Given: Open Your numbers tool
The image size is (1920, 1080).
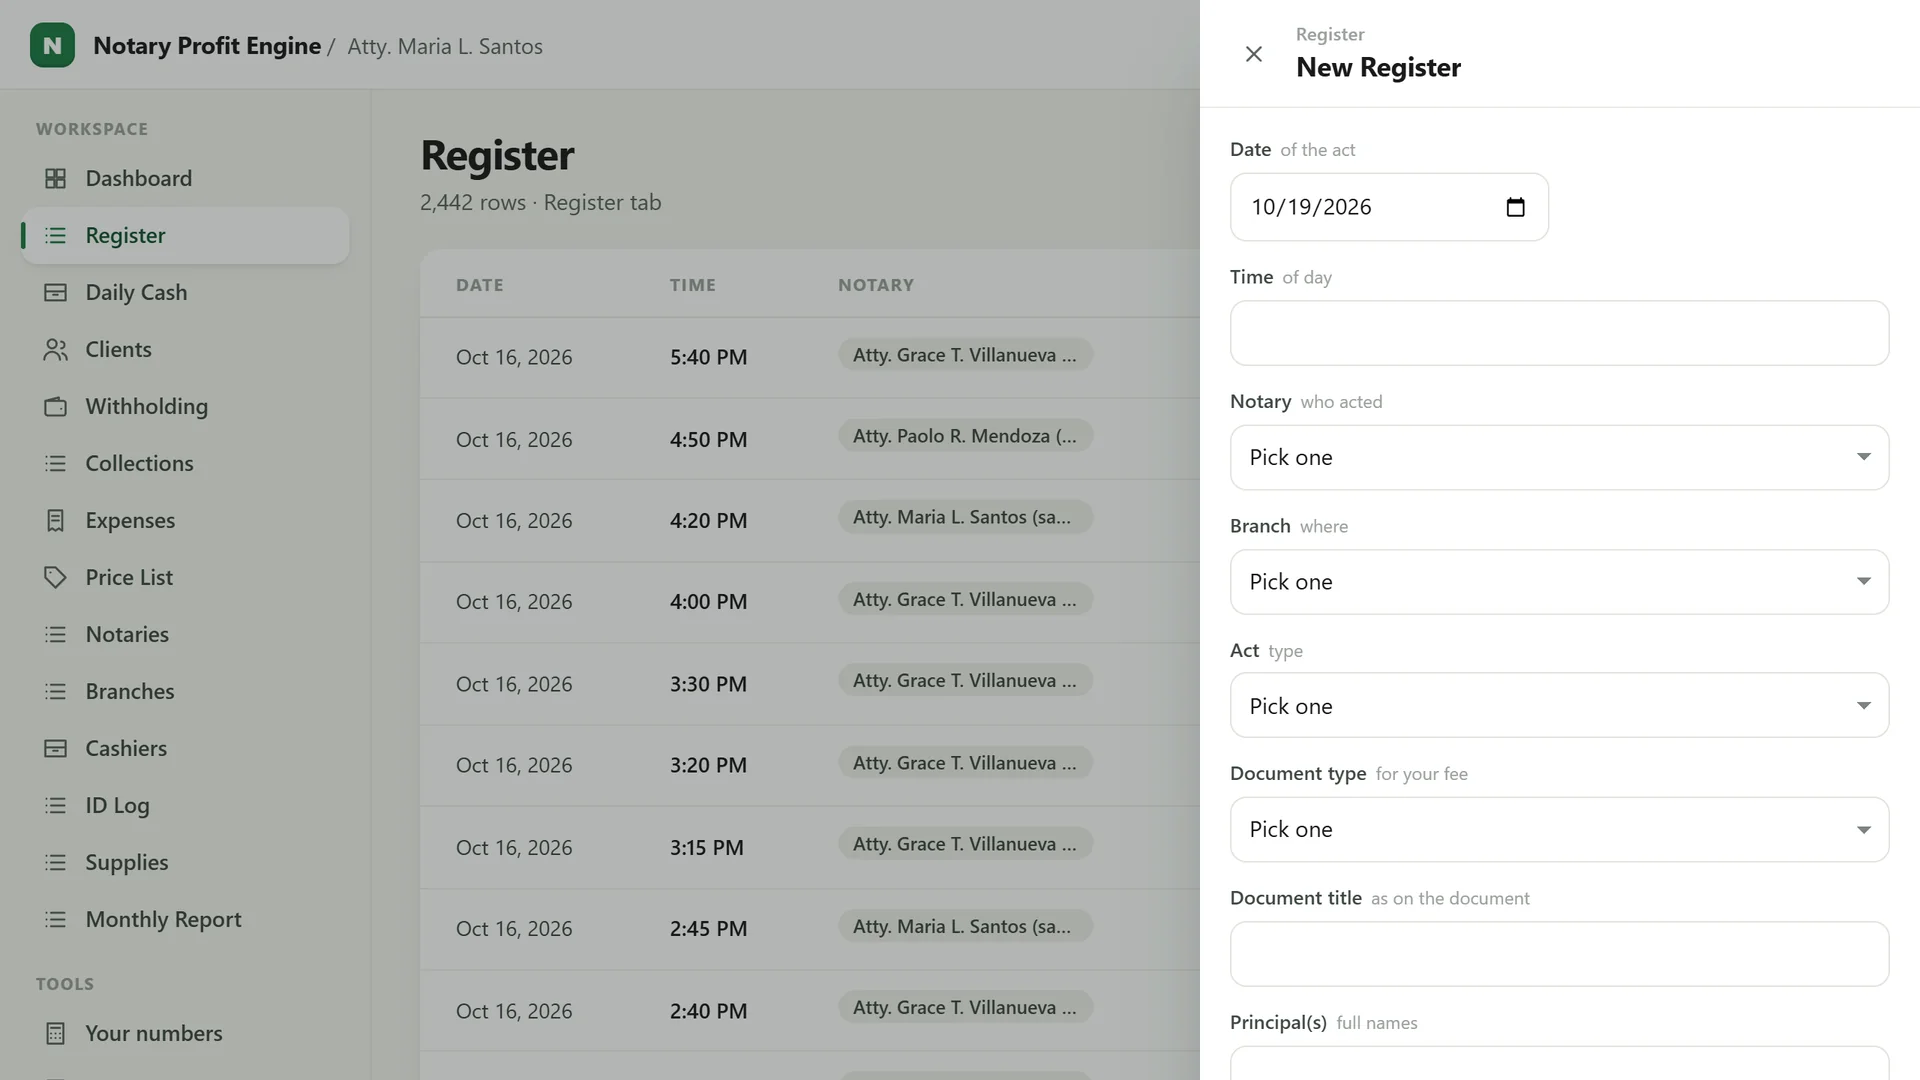Looking at the screenshot, I should coord(185,1033).
